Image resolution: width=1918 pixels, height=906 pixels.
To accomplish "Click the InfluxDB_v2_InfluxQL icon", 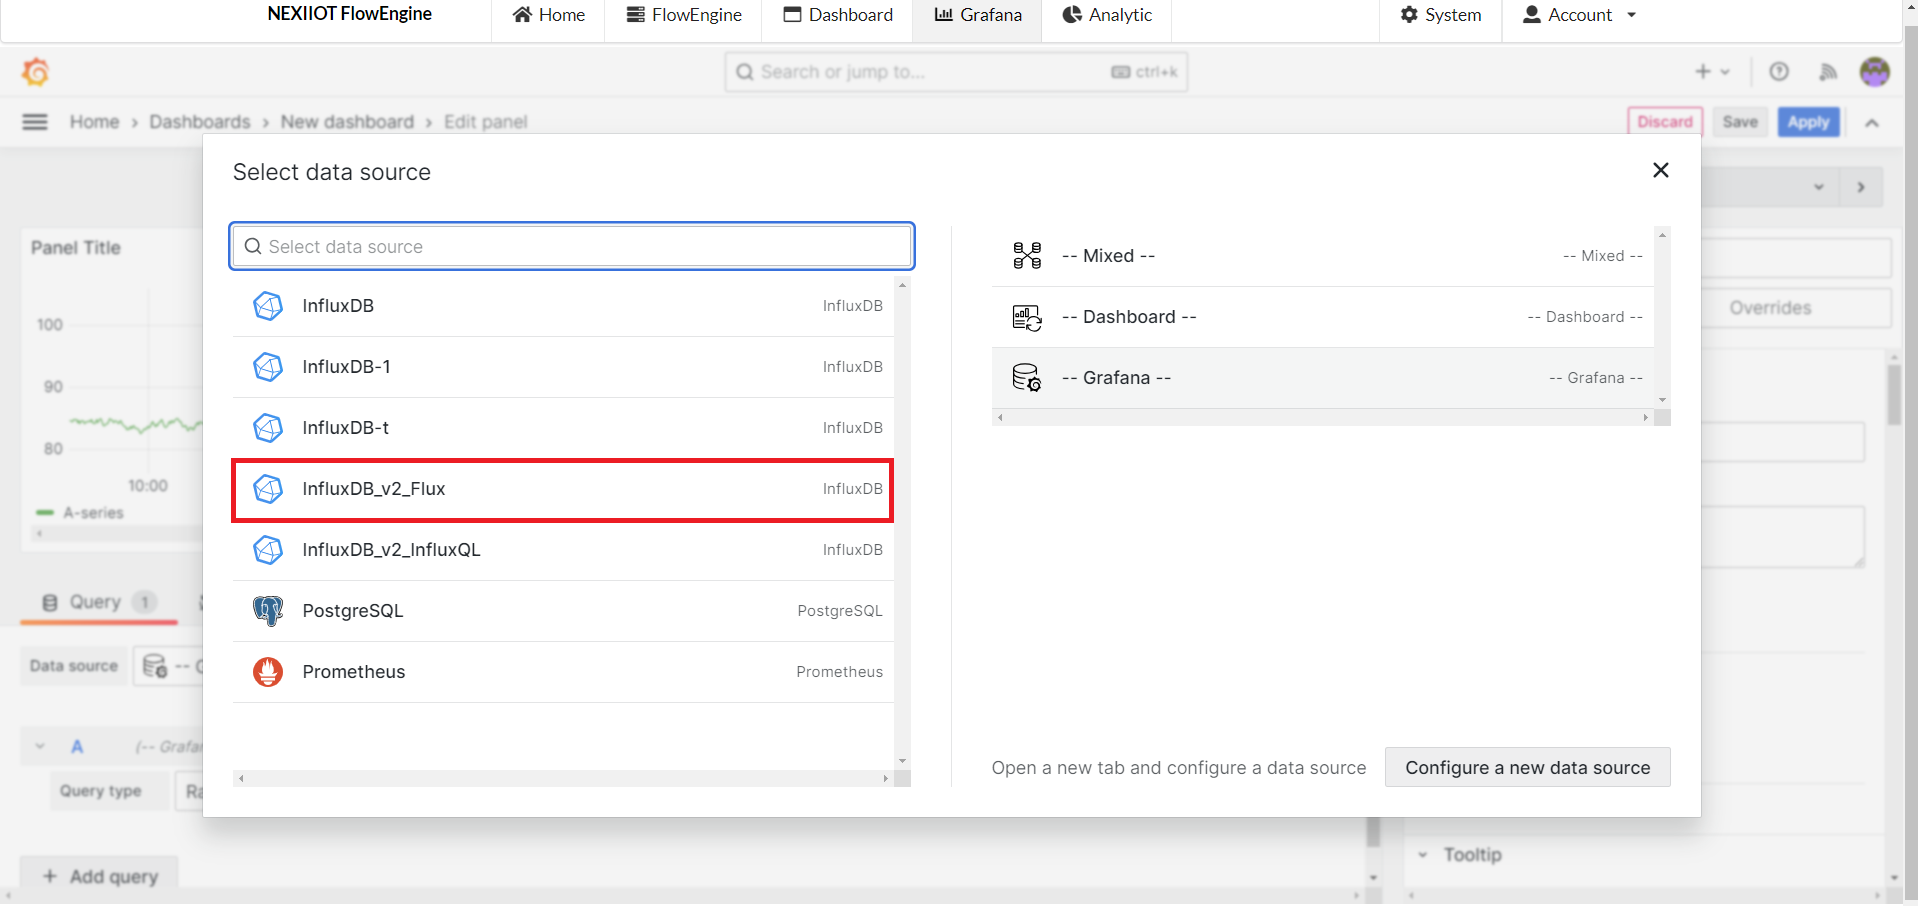I will tap(268, 550).
